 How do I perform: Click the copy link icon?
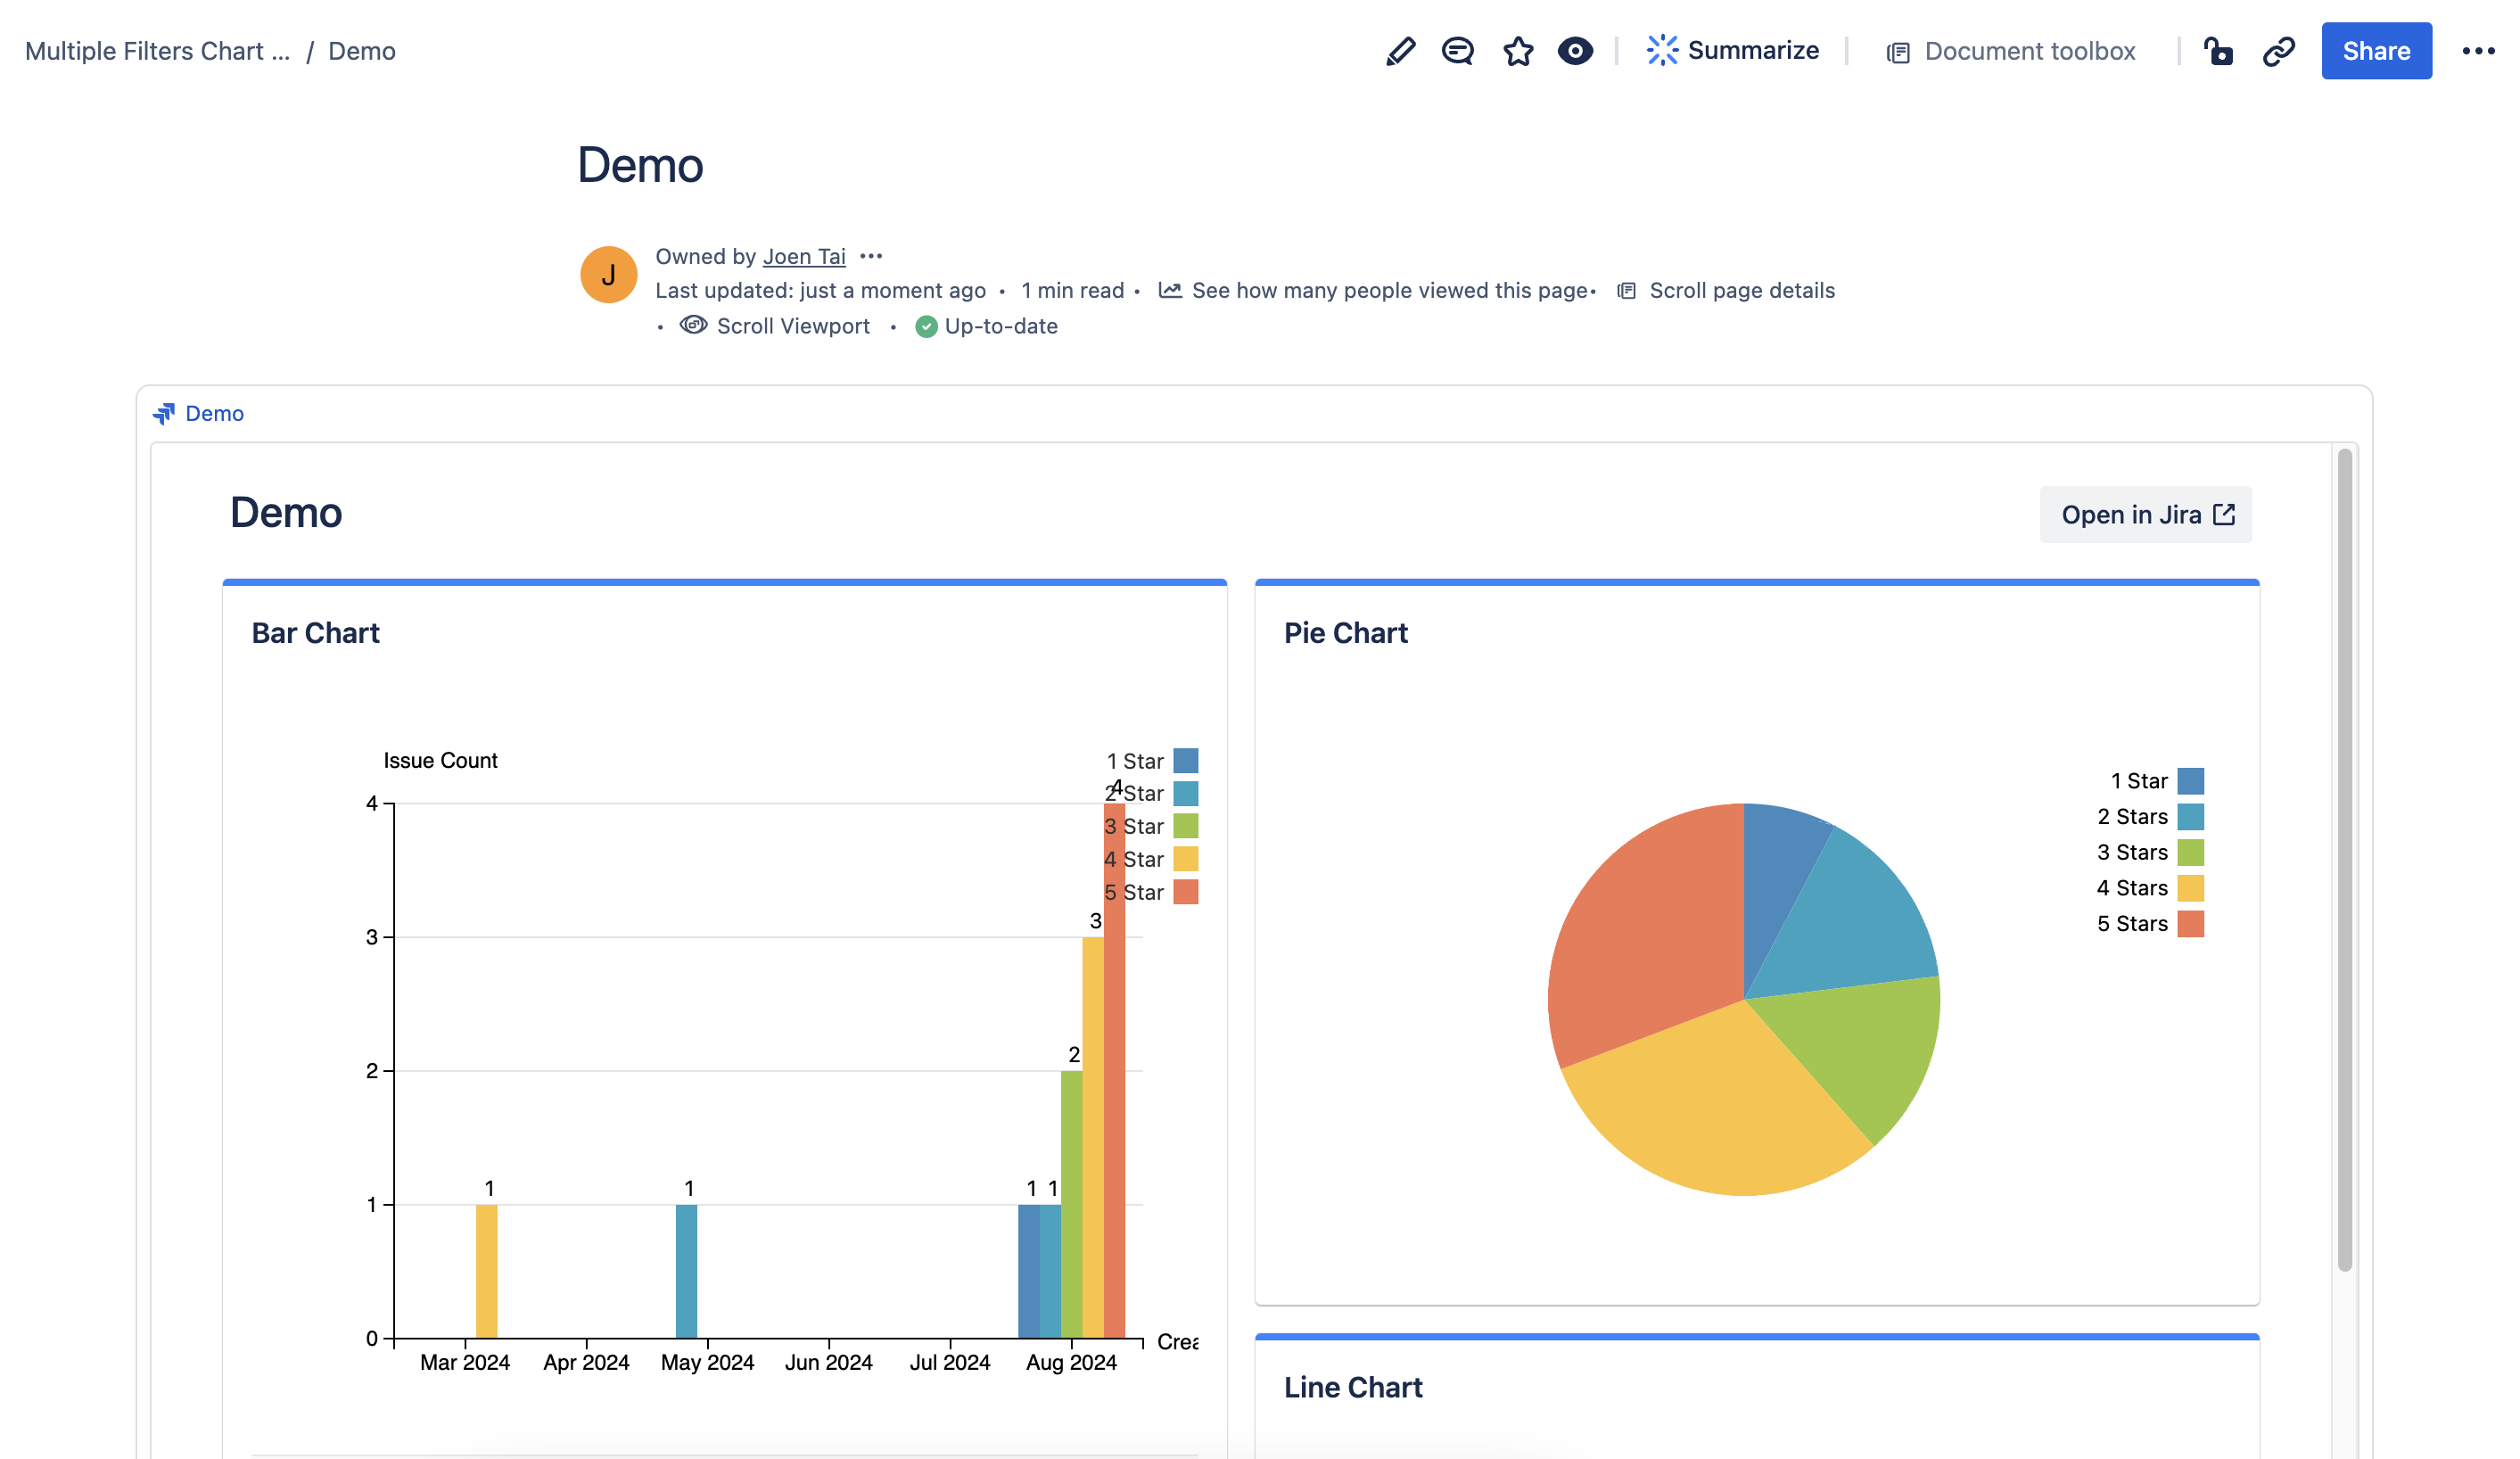2277,50
